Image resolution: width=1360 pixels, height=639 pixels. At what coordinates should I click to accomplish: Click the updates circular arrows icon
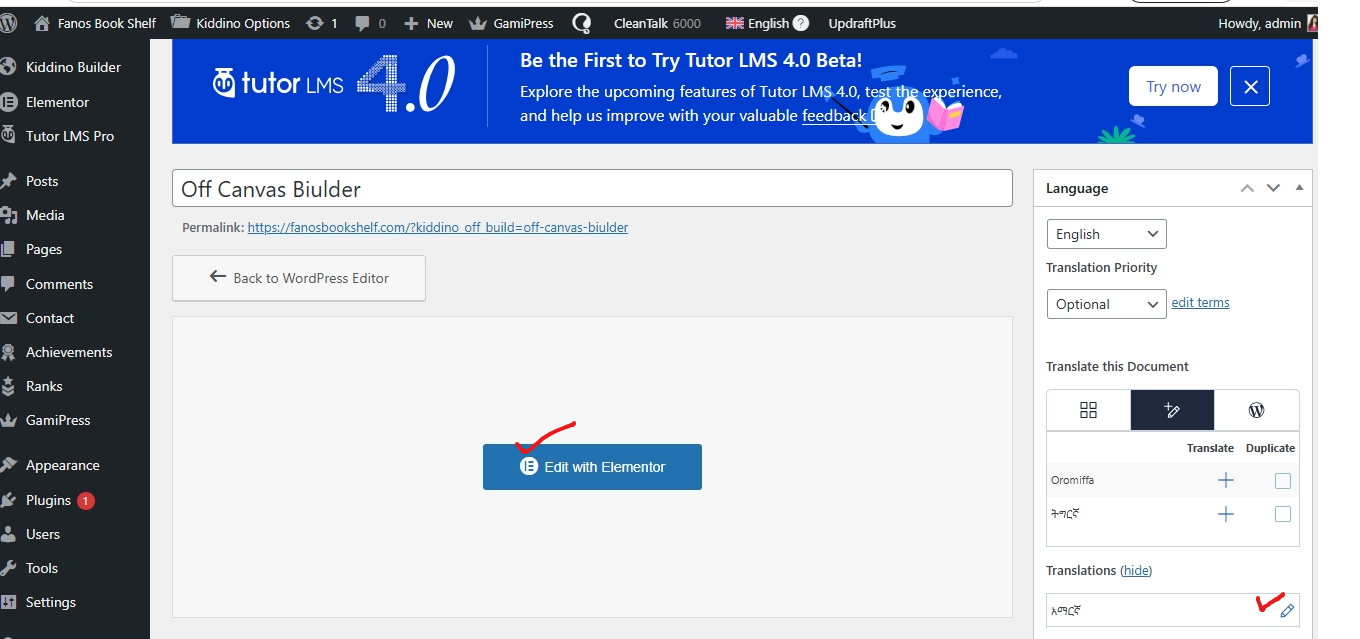[315, 23]
